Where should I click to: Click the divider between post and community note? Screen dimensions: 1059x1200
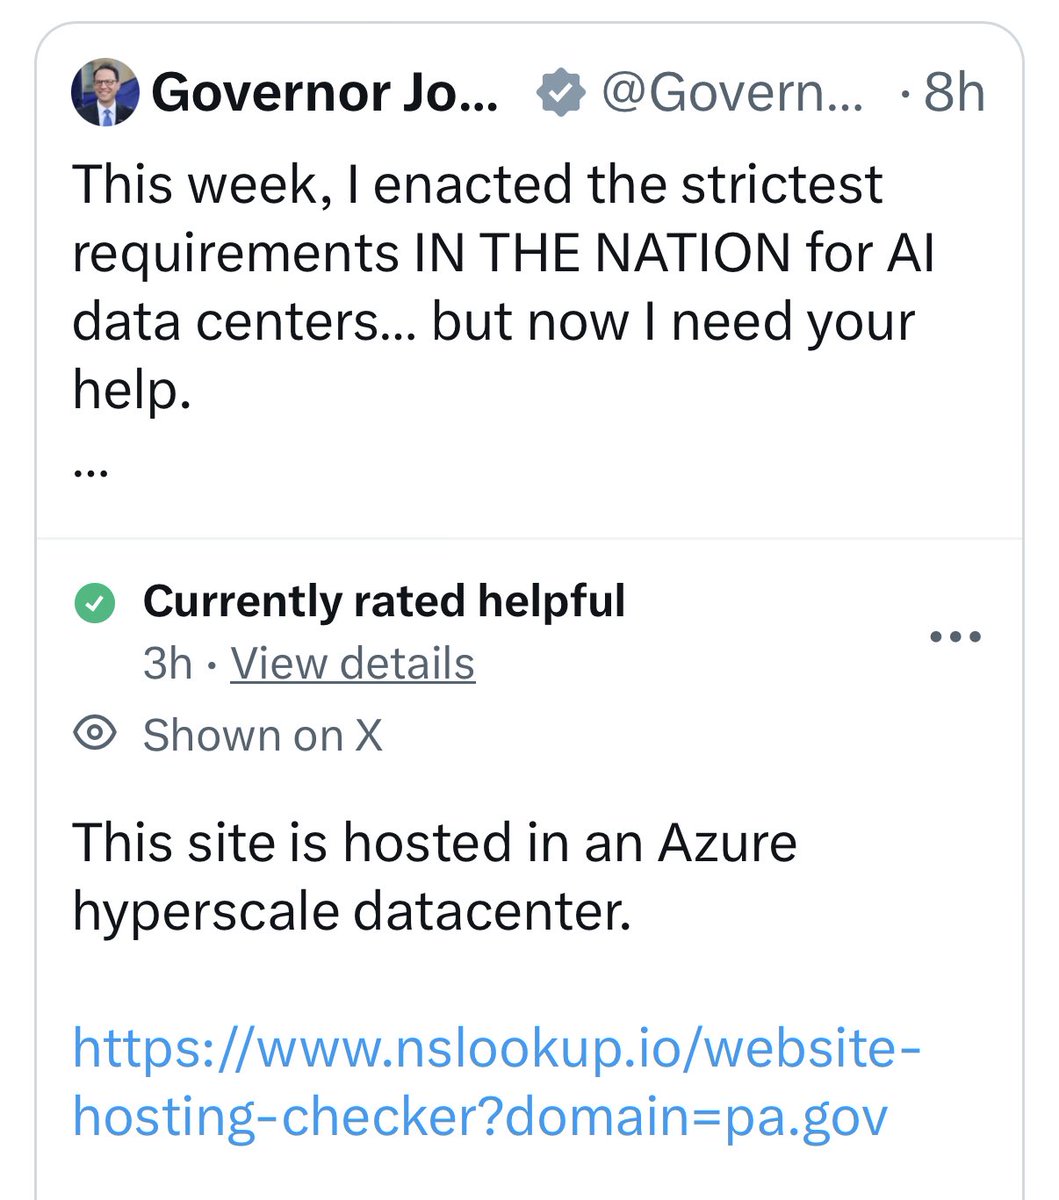pos(529,538)
